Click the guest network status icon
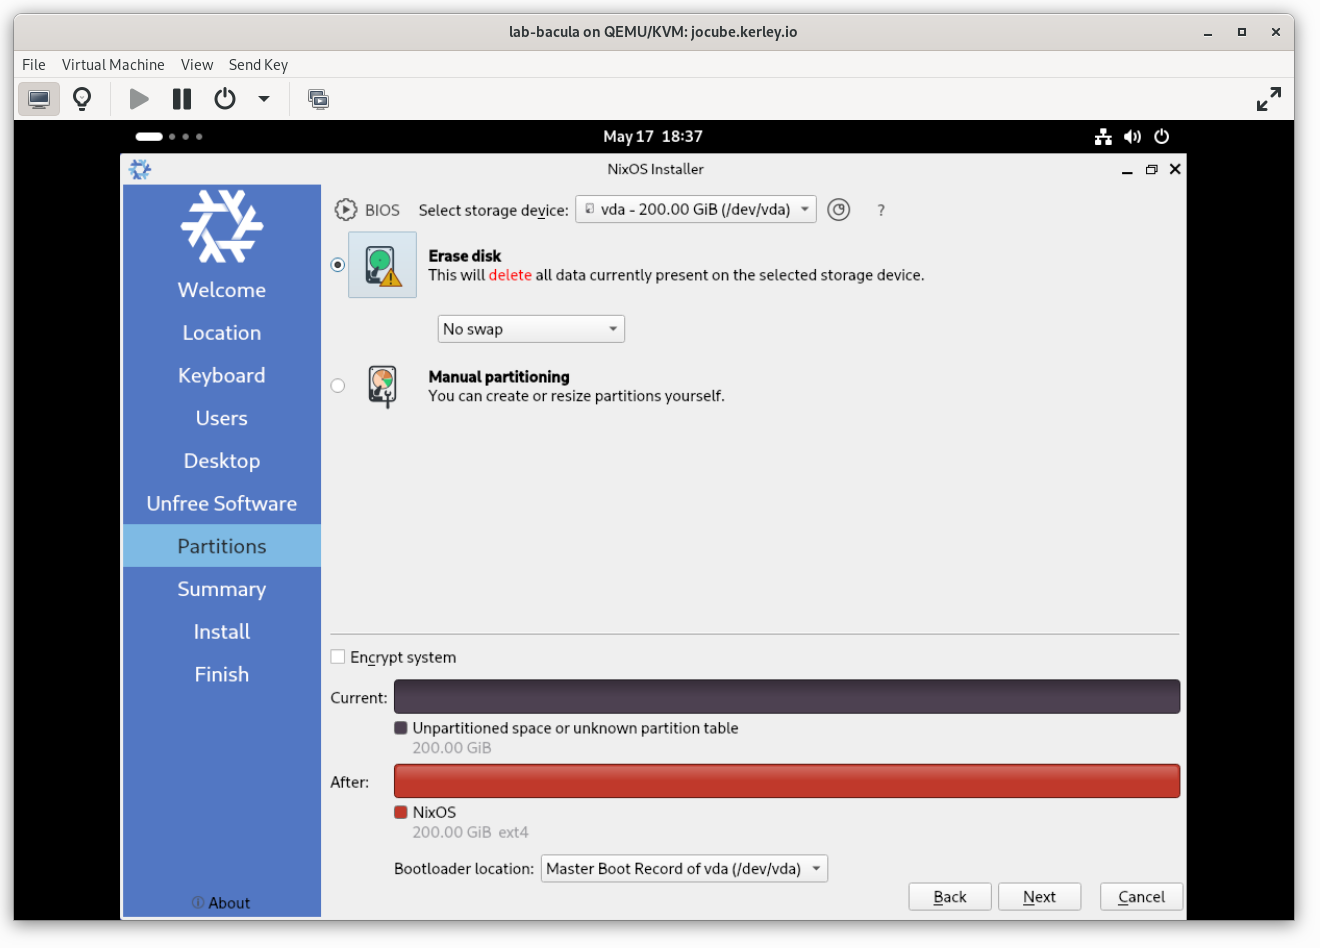This screenshot has width=1320, height=948. click(x=1103, y=136)
